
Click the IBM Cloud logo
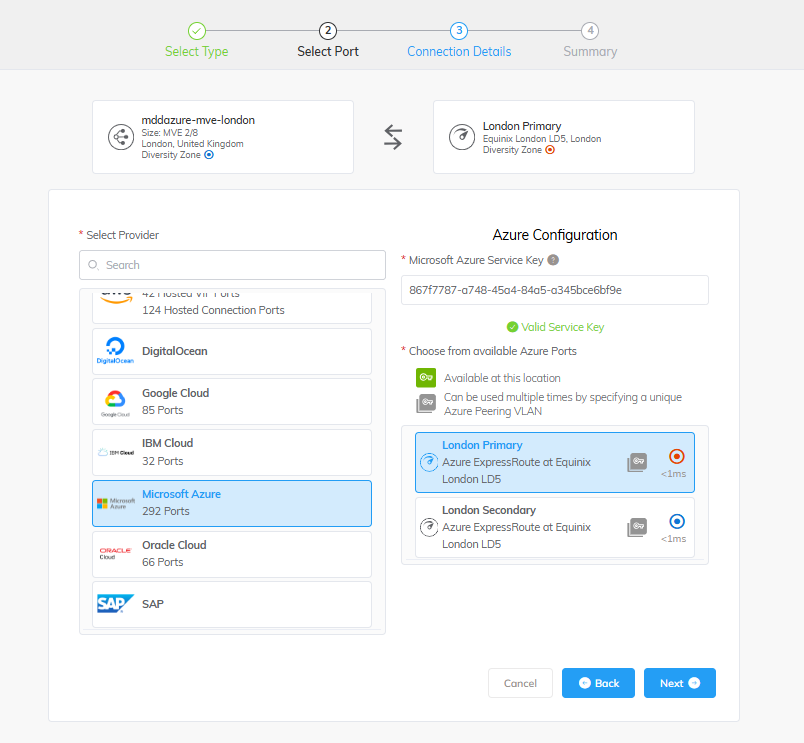(116, 452)
